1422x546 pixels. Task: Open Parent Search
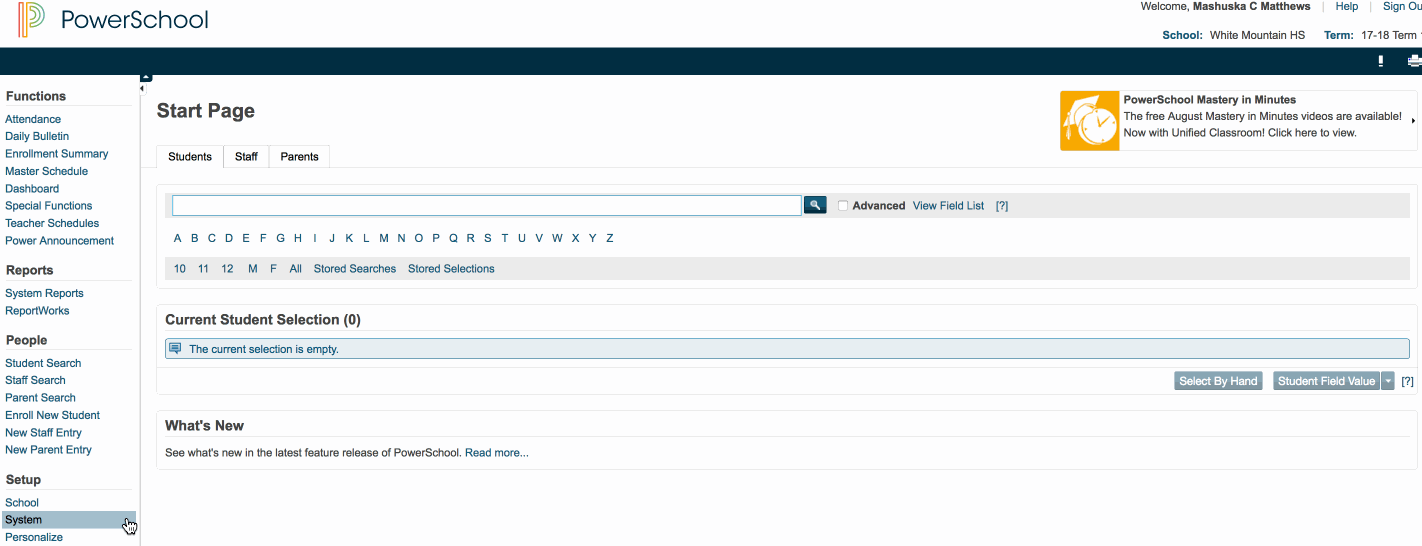pyautogui.click(x=40, y=398)
